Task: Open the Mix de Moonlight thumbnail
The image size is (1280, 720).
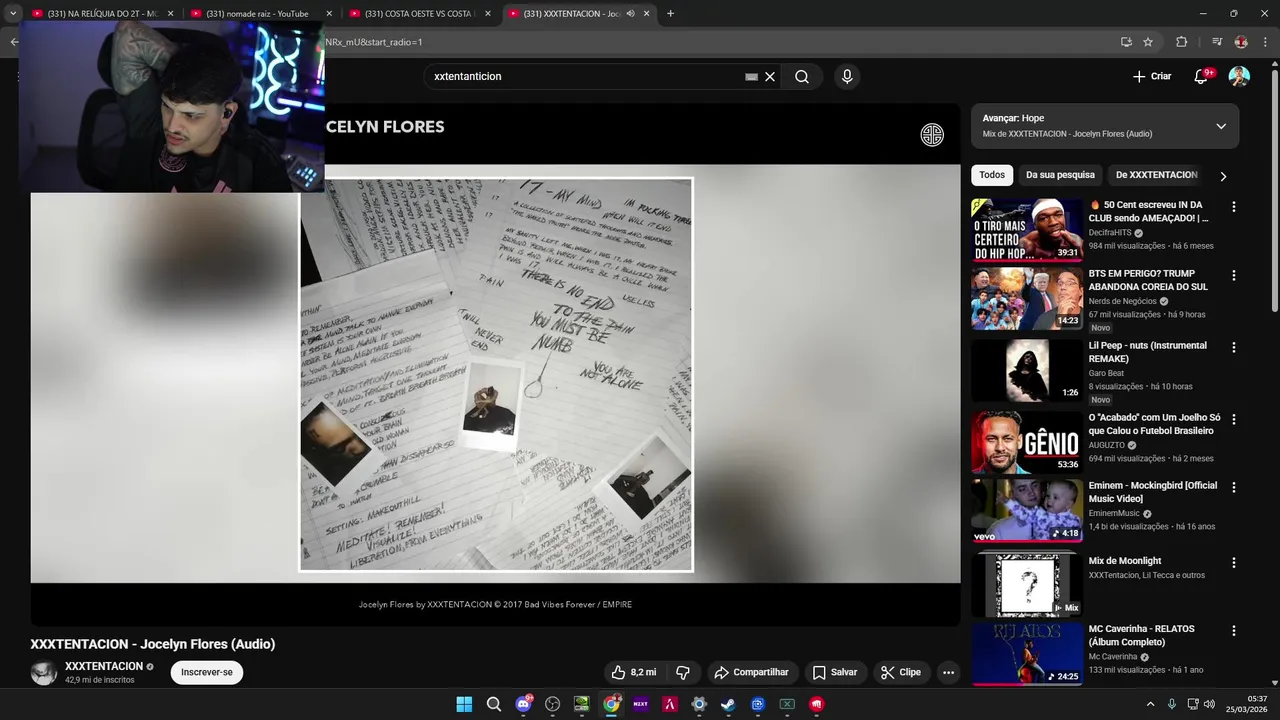Action: point(1027,584)
